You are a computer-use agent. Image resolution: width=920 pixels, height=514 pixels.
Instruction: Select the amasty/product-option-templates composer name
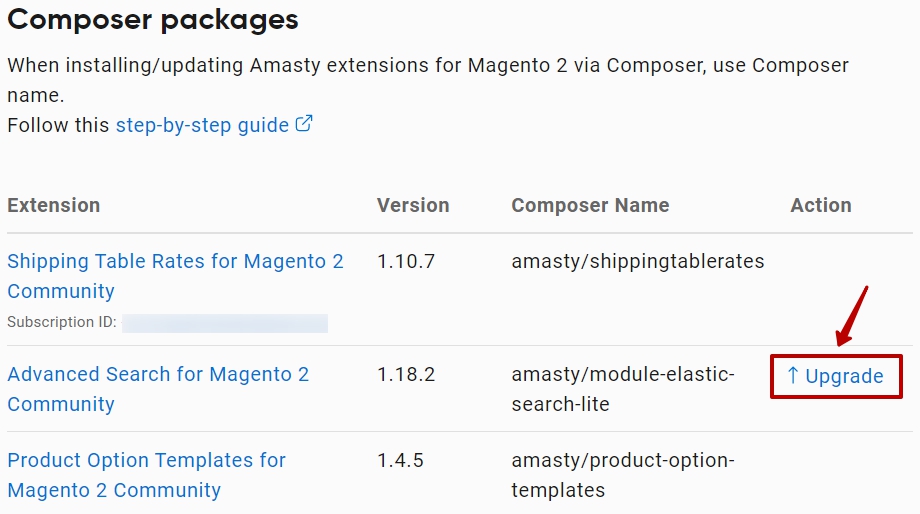(x=623, y=475)
